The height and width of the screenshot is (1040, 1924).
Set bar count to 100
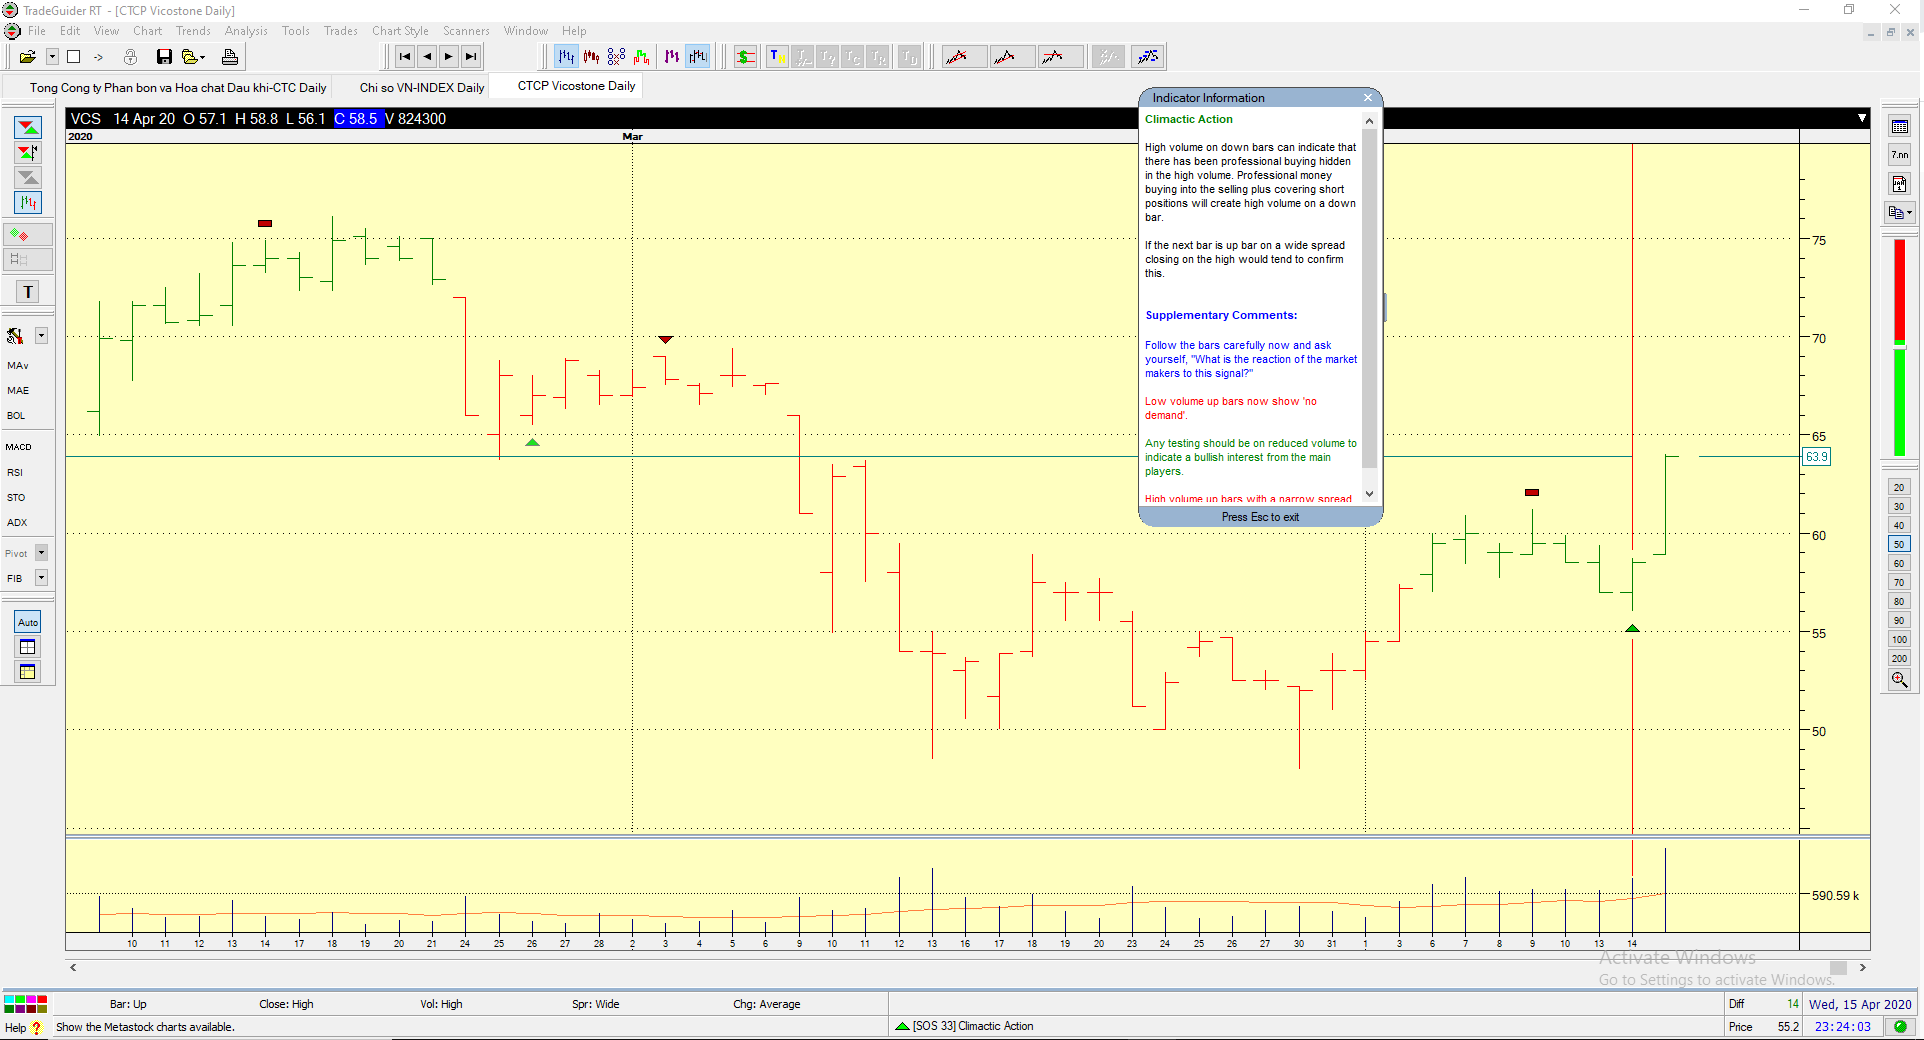point(1899,640)
